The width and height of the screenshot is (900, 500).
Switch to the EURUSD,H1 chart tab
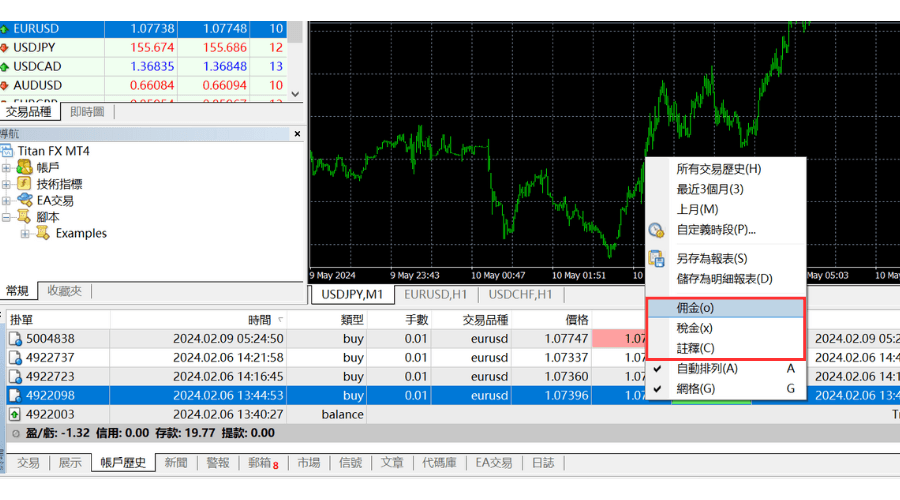coord(434,294)
